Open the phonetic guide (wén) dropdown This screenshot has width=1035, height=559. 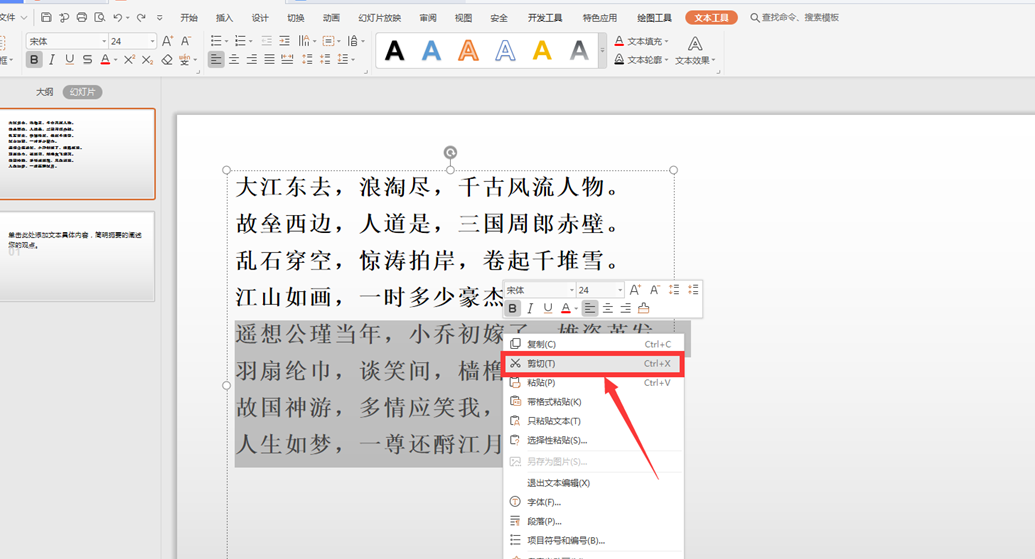click(187, 60)
